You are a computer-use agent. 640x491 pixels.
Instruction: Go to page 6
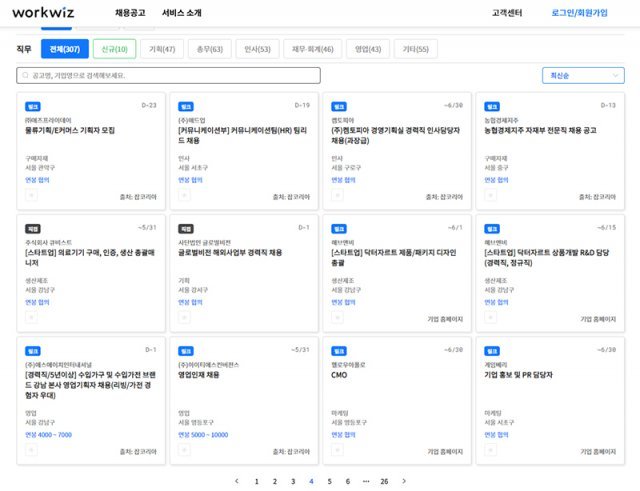click(348, 481)
